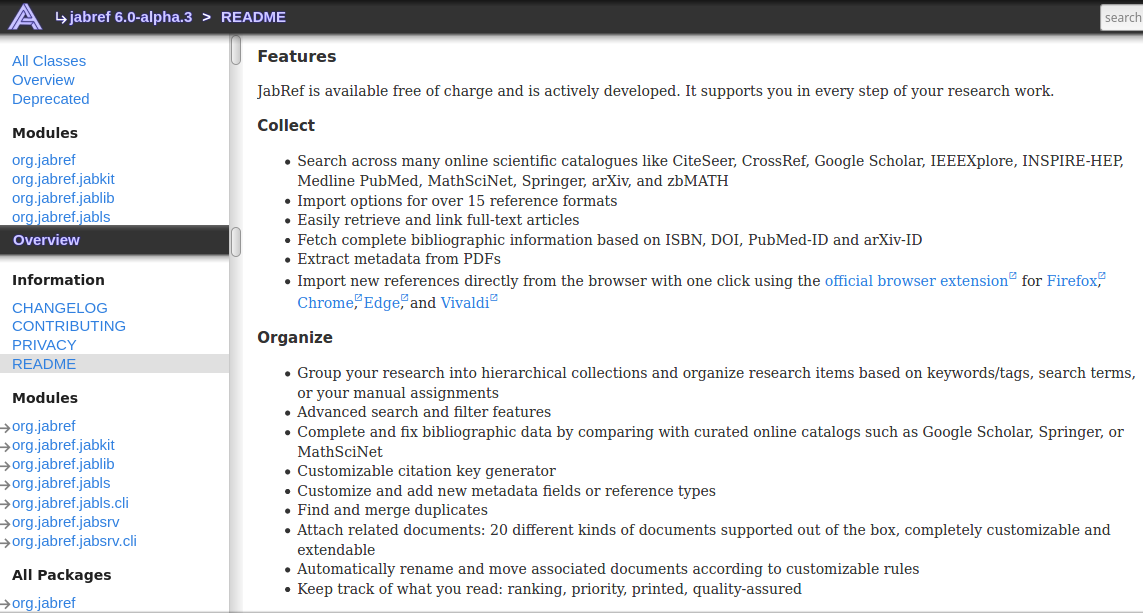Click the external-link icon after Edge

[x=405, y=299]
